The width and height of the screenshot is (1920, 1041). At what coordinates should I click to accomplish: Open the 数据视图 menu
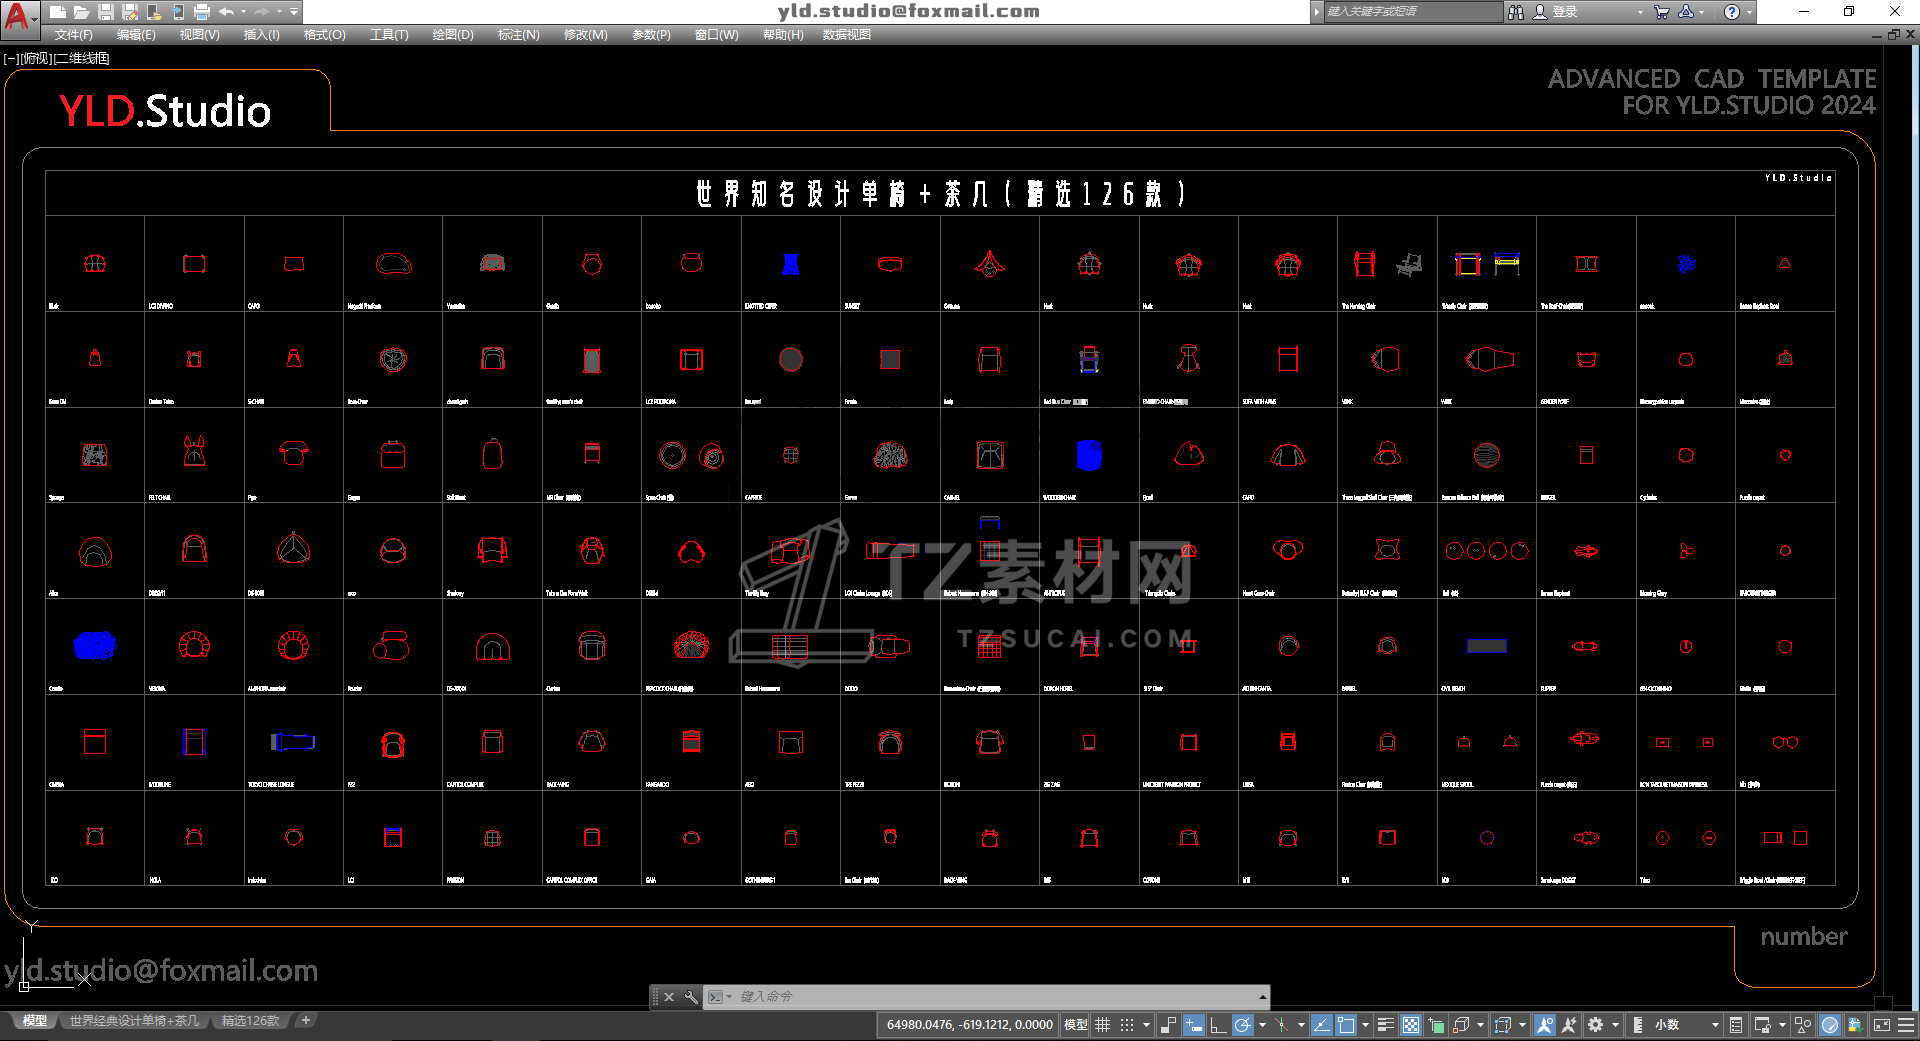[x=847, y=35]
